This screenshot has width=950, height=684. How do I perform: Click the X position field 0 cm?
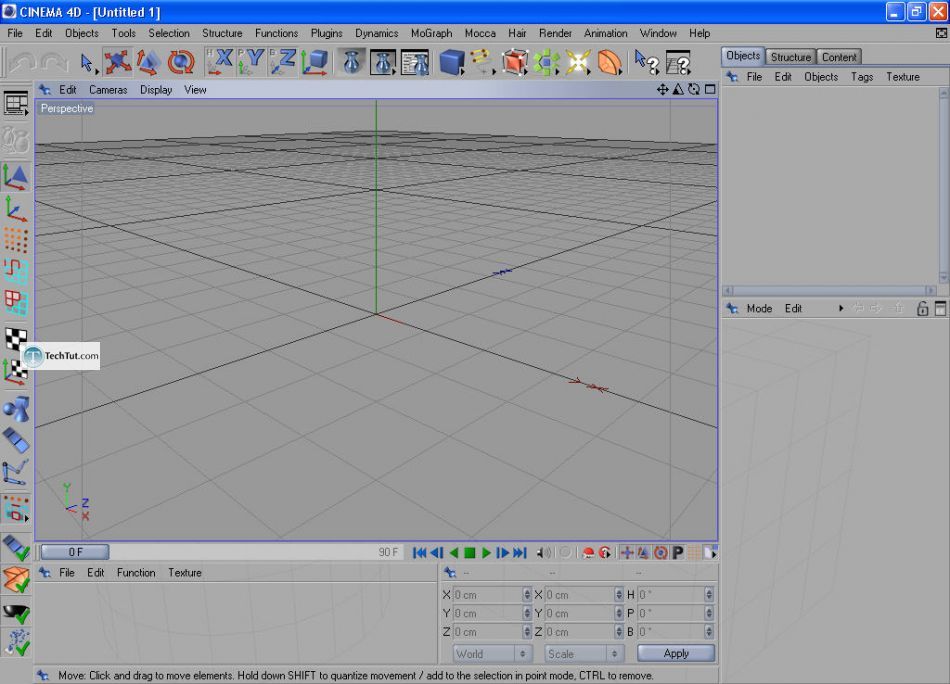(x=487, y=595)
